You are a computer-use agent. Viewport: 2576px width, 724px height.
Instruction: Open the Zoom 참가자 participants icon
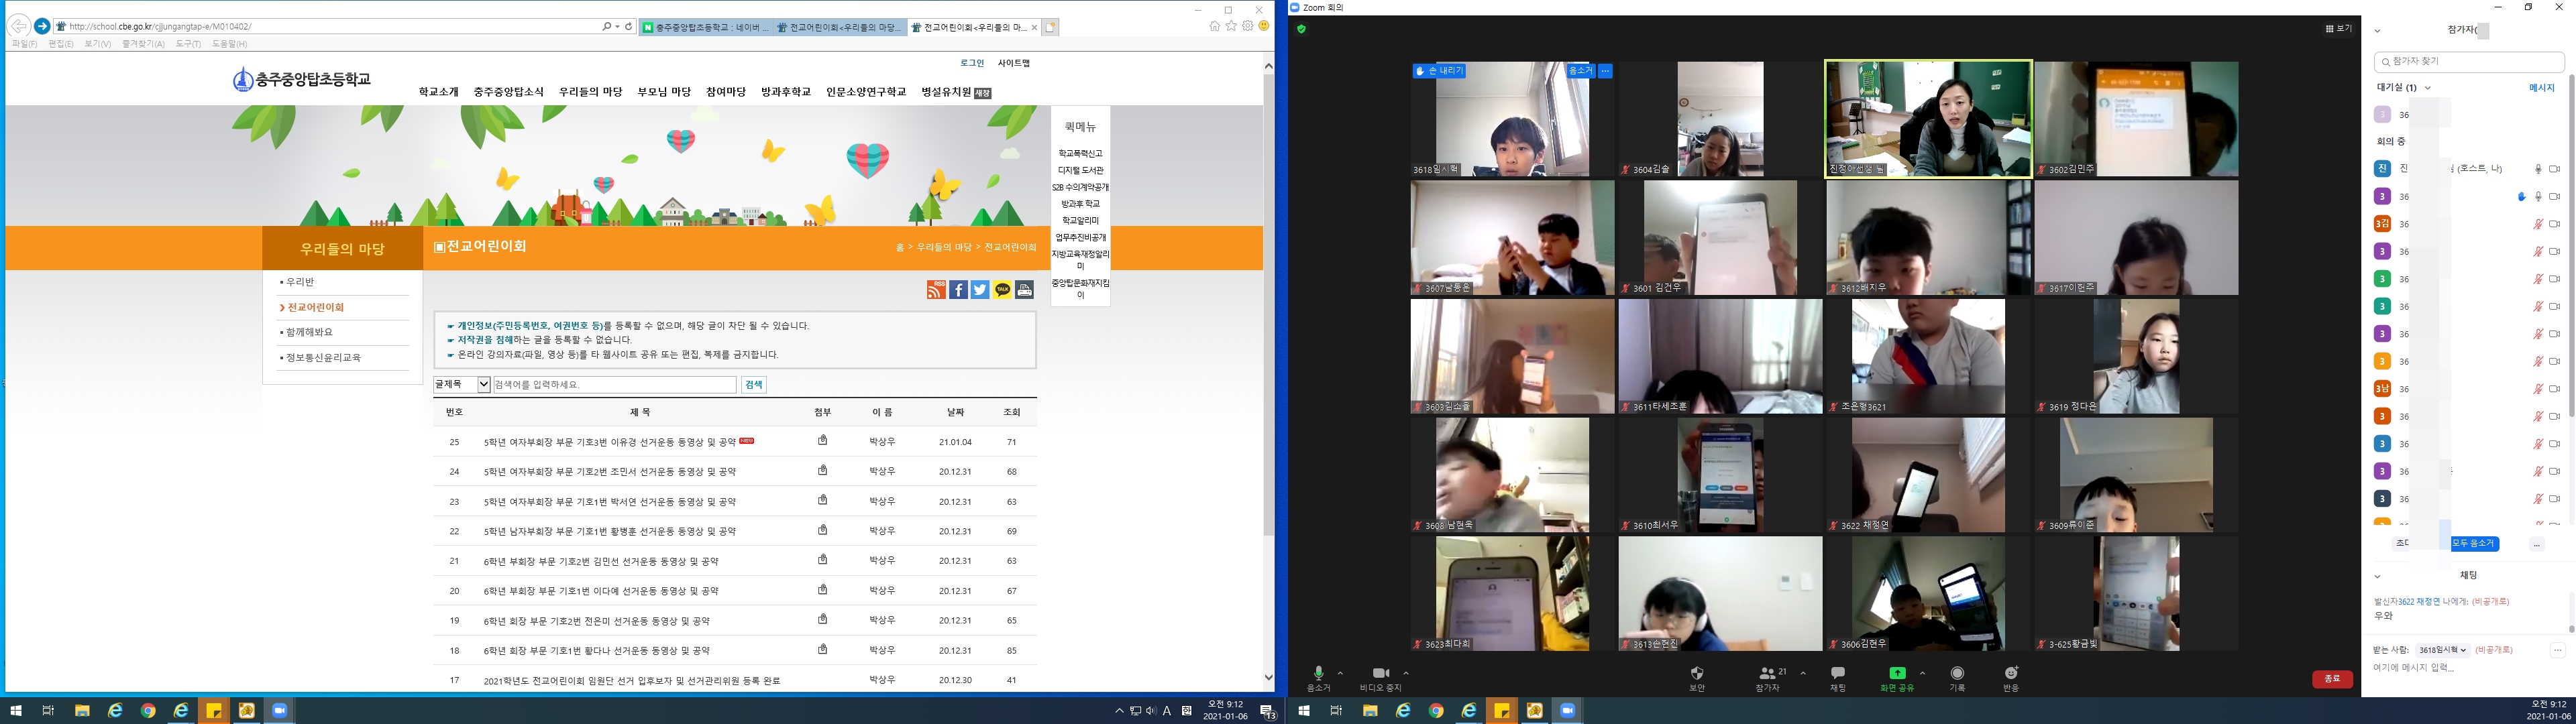coord(1768,673)
